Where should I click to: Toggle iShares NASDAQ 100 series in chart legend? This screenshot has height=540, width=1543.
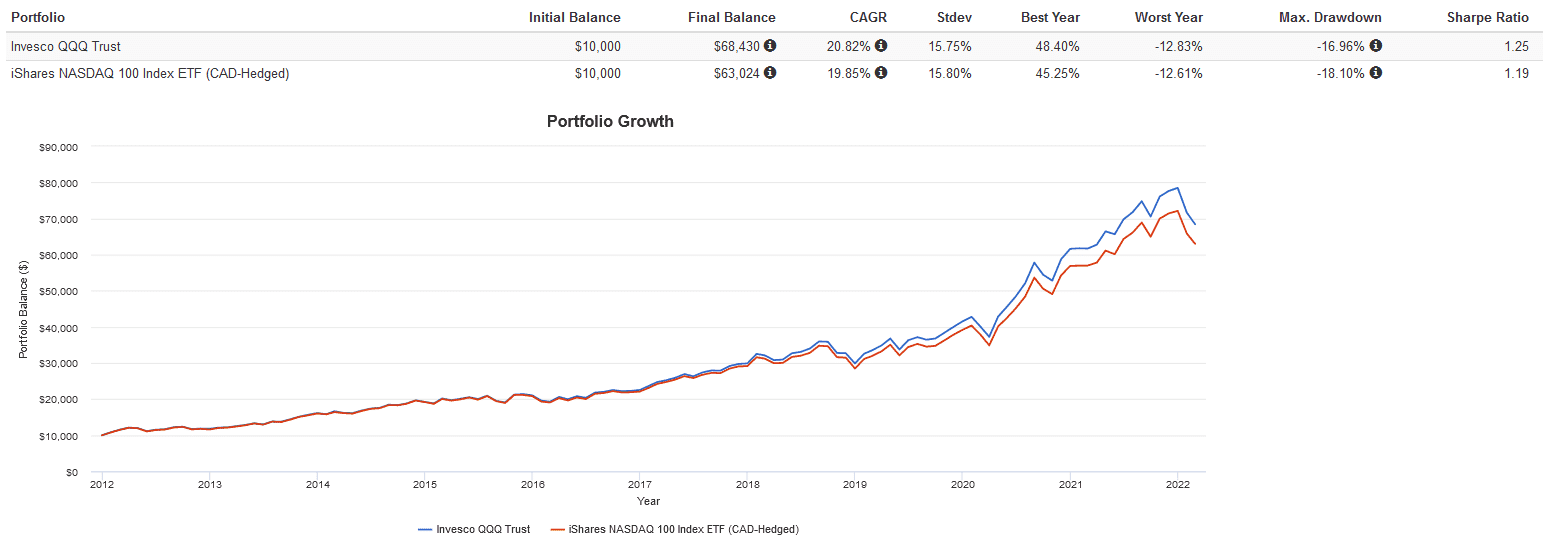click(x=683, y=529)
